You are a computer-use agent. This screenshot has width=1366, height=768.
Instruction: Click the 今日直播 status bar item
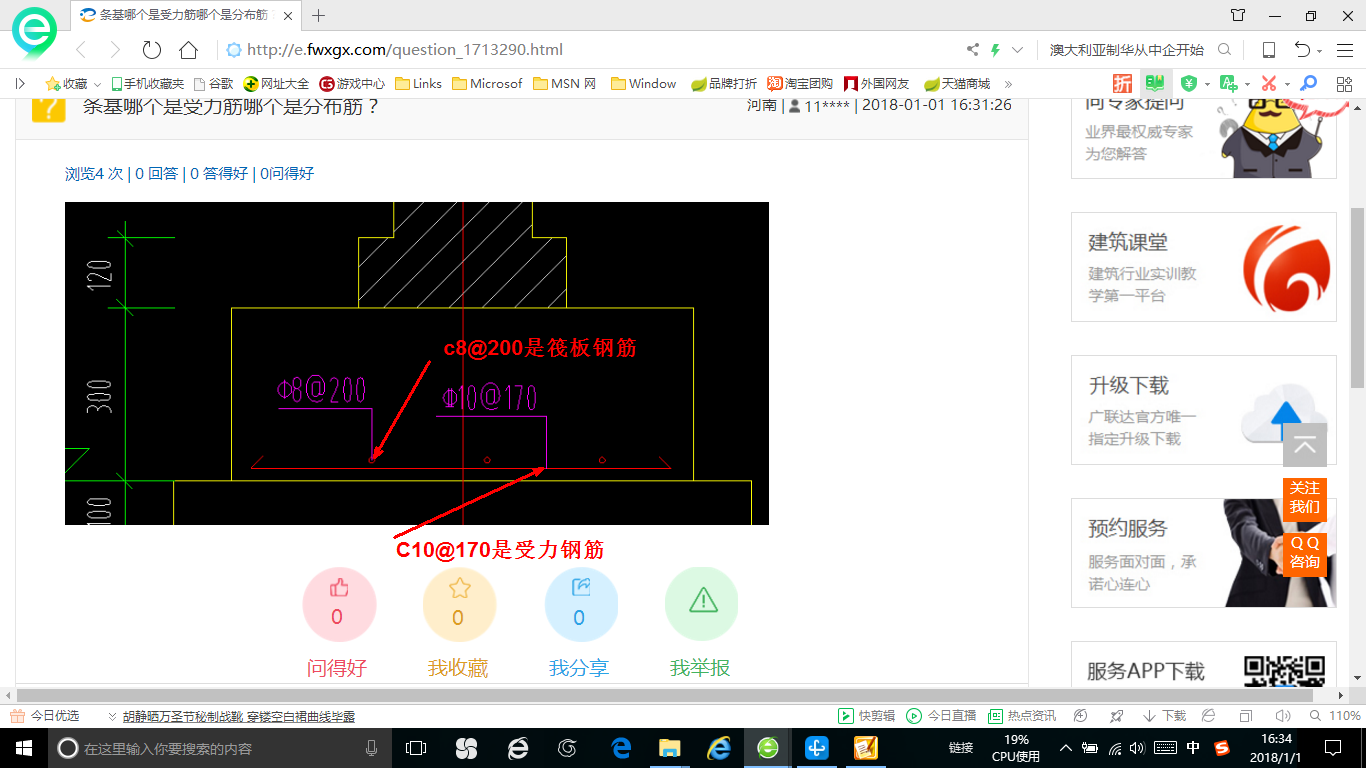pos(941,716)
